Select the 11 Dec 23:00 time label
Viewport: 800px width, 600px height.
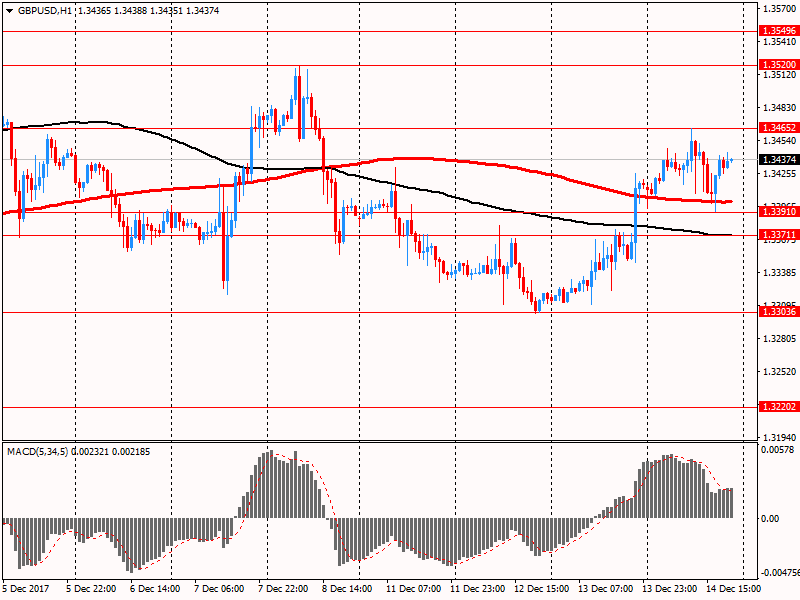[478, 588]
